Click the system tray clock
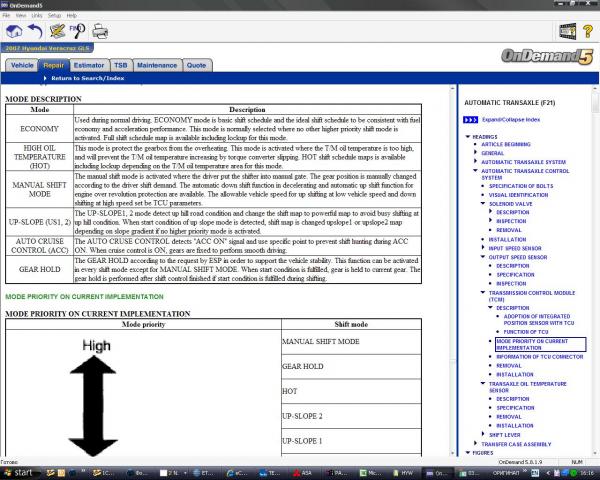 (x=585, y=473)
